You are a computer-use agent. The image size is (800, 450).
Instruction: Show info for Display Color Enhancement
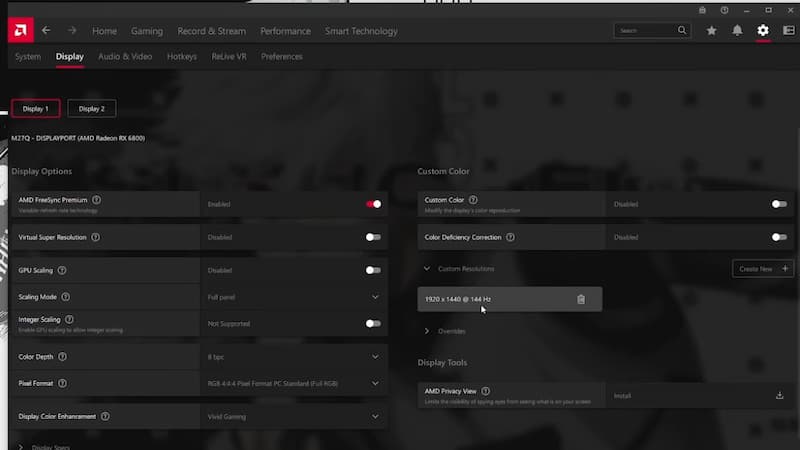[x=105, y=416]
